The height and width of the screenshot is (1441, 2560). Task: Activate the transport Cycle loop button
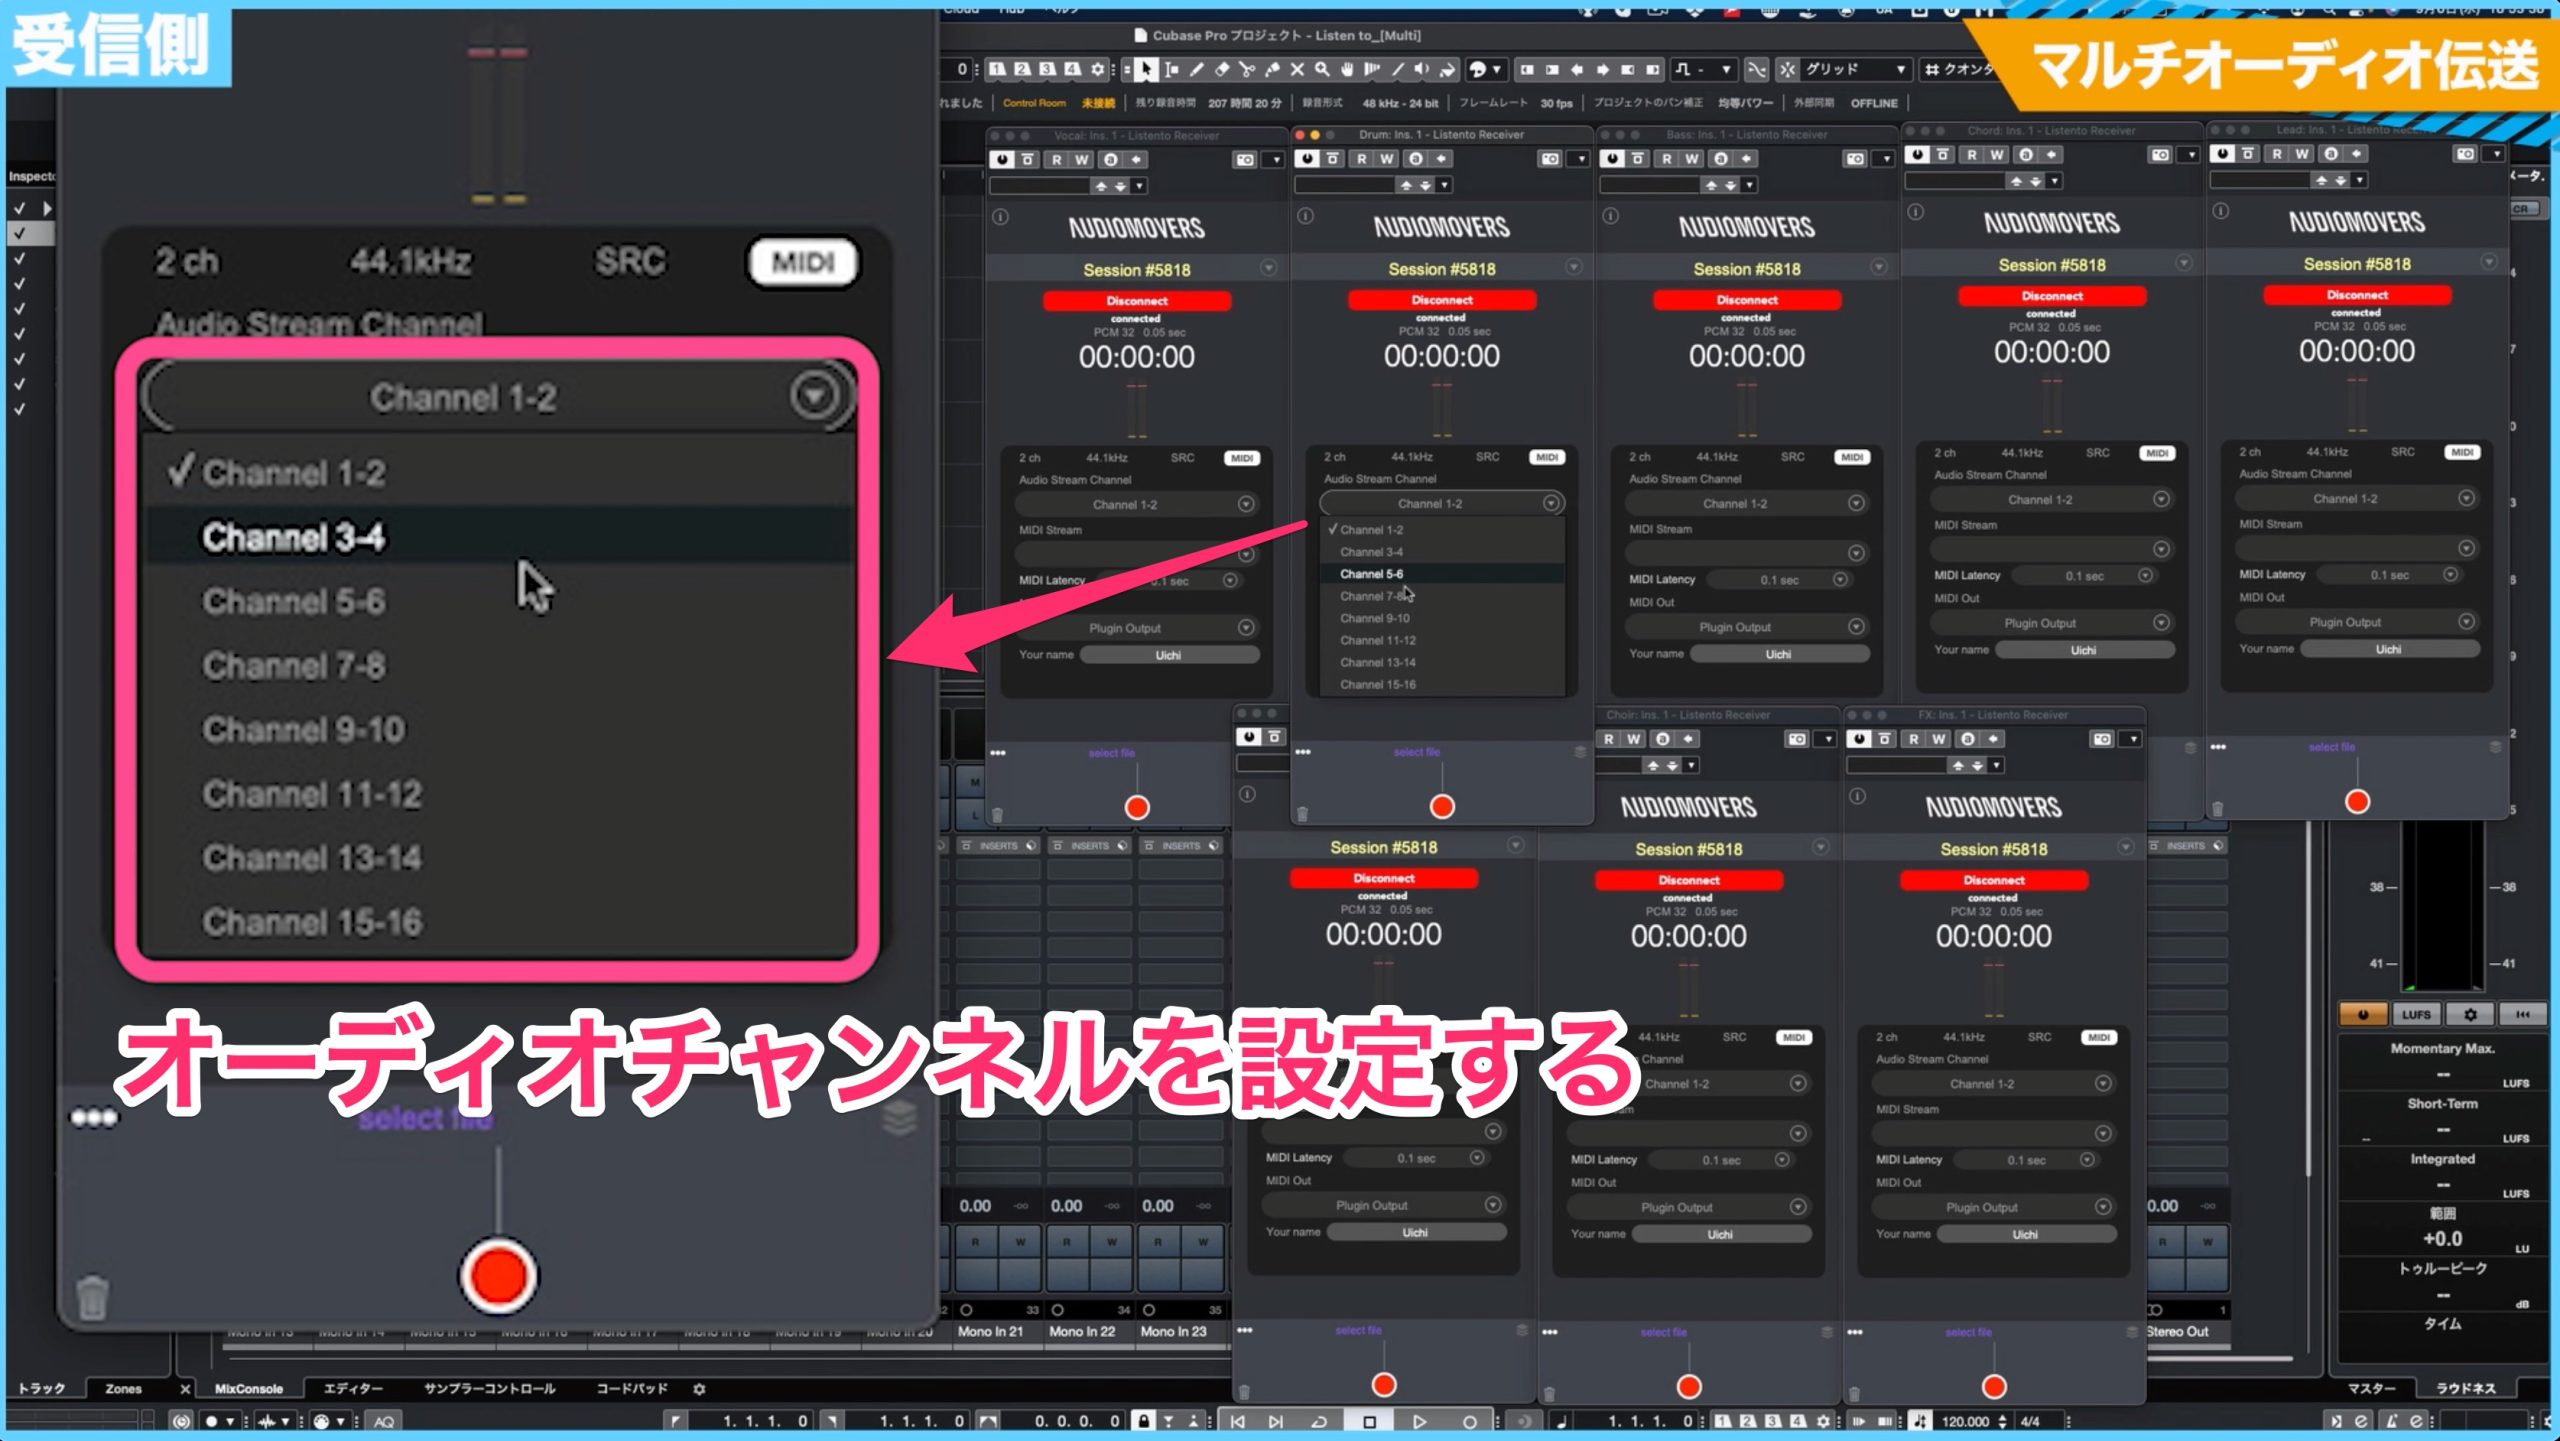[1319, 1421]
